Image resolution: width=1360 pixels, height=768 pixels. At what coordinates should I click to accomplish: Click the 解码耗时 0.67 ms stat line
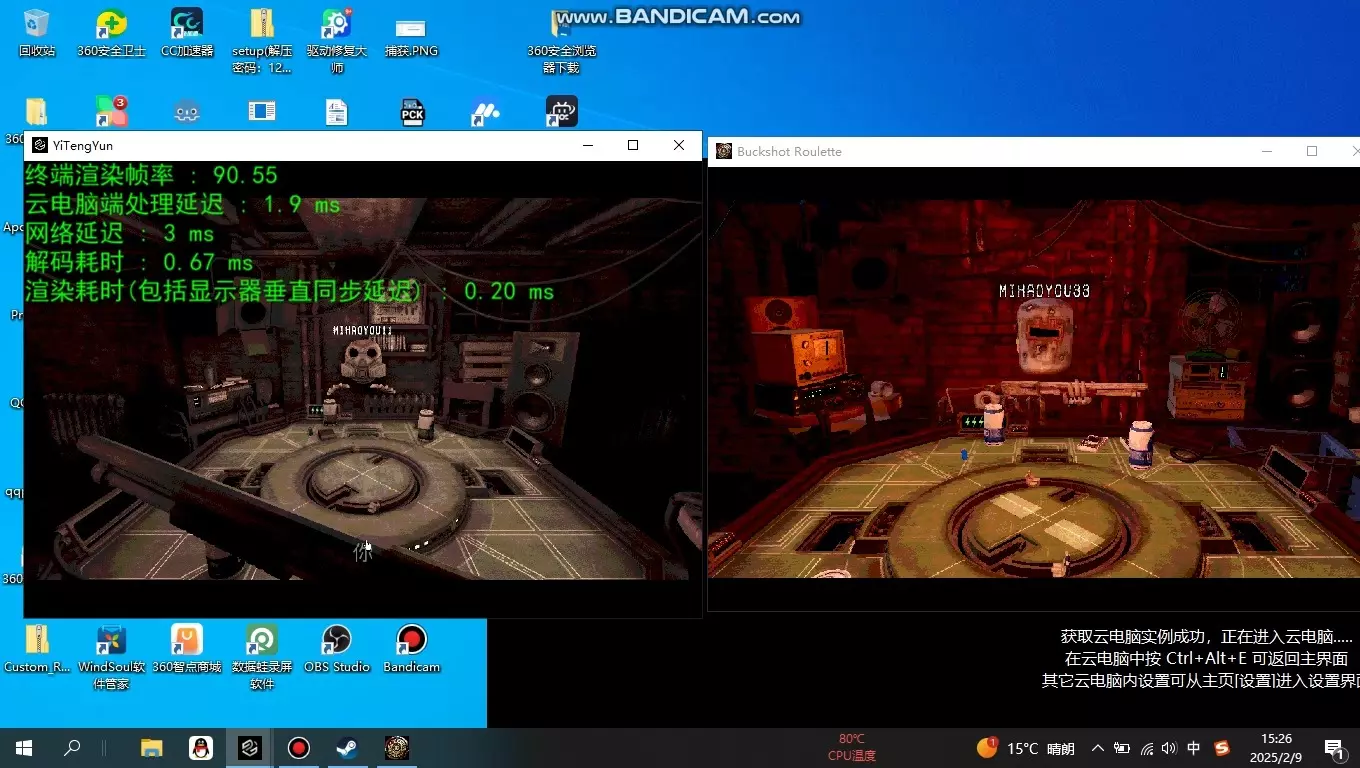(x=139, y=263)
